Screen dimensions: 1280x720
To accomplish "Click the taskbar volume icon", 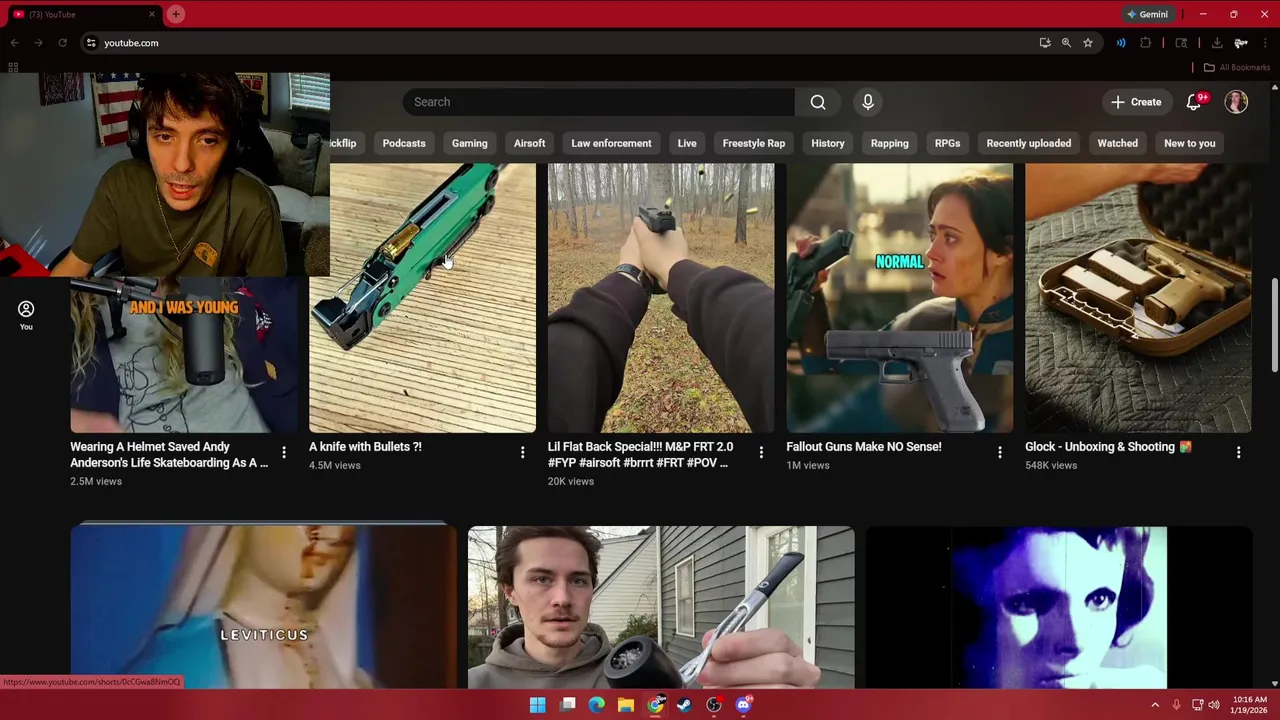I will [1214, 705].
